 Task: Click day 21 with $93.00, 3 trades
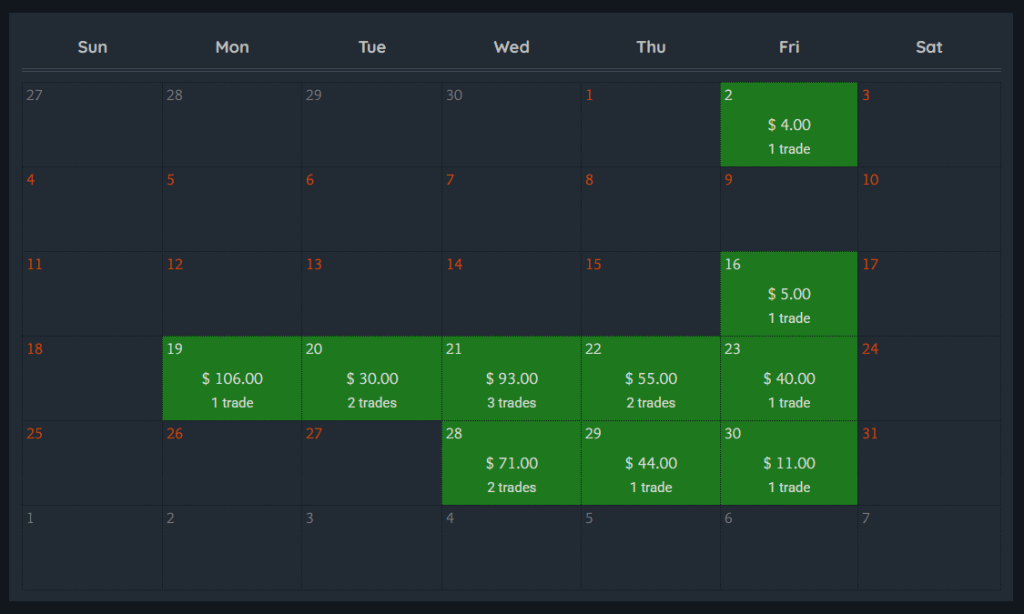click(x=511, y=379)
